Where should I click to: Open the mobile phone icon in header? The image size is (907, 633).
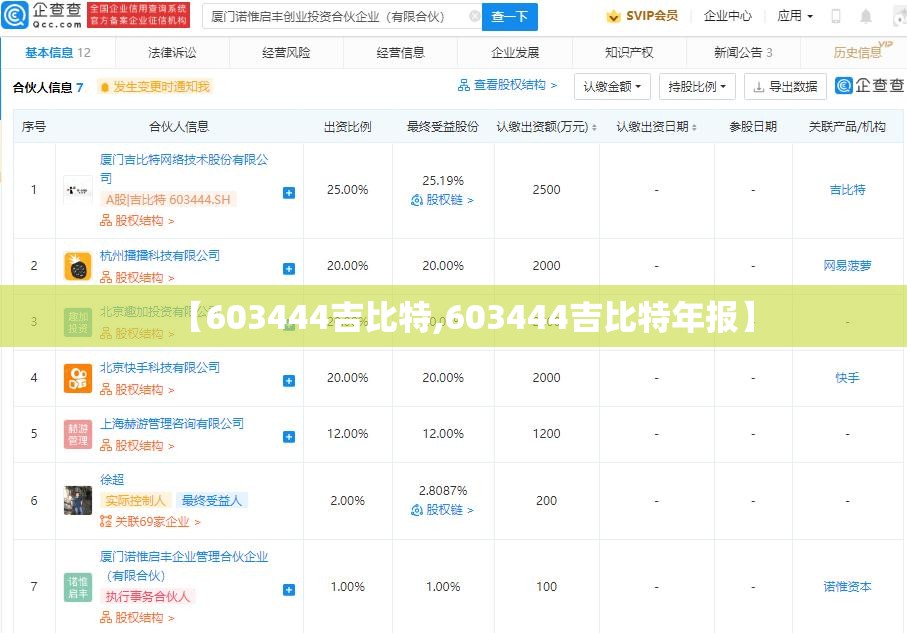coord(836,16)
